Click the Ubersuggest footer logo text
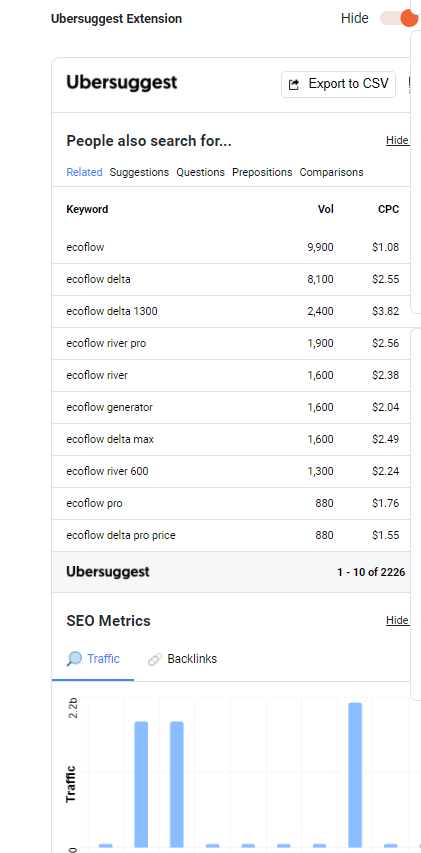The width and height of the screenshot is (421, 853). (108, 572)
